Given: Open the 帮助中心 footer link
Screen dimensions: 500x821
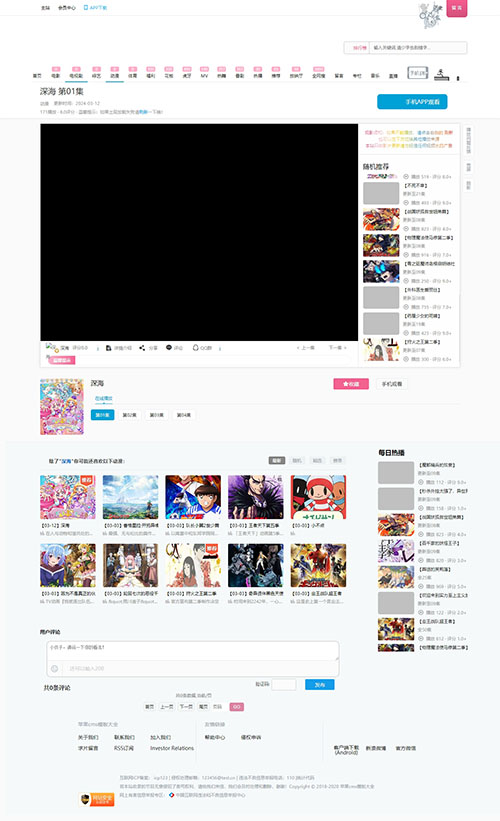Looking at the screenshot, I should point(215,737).
